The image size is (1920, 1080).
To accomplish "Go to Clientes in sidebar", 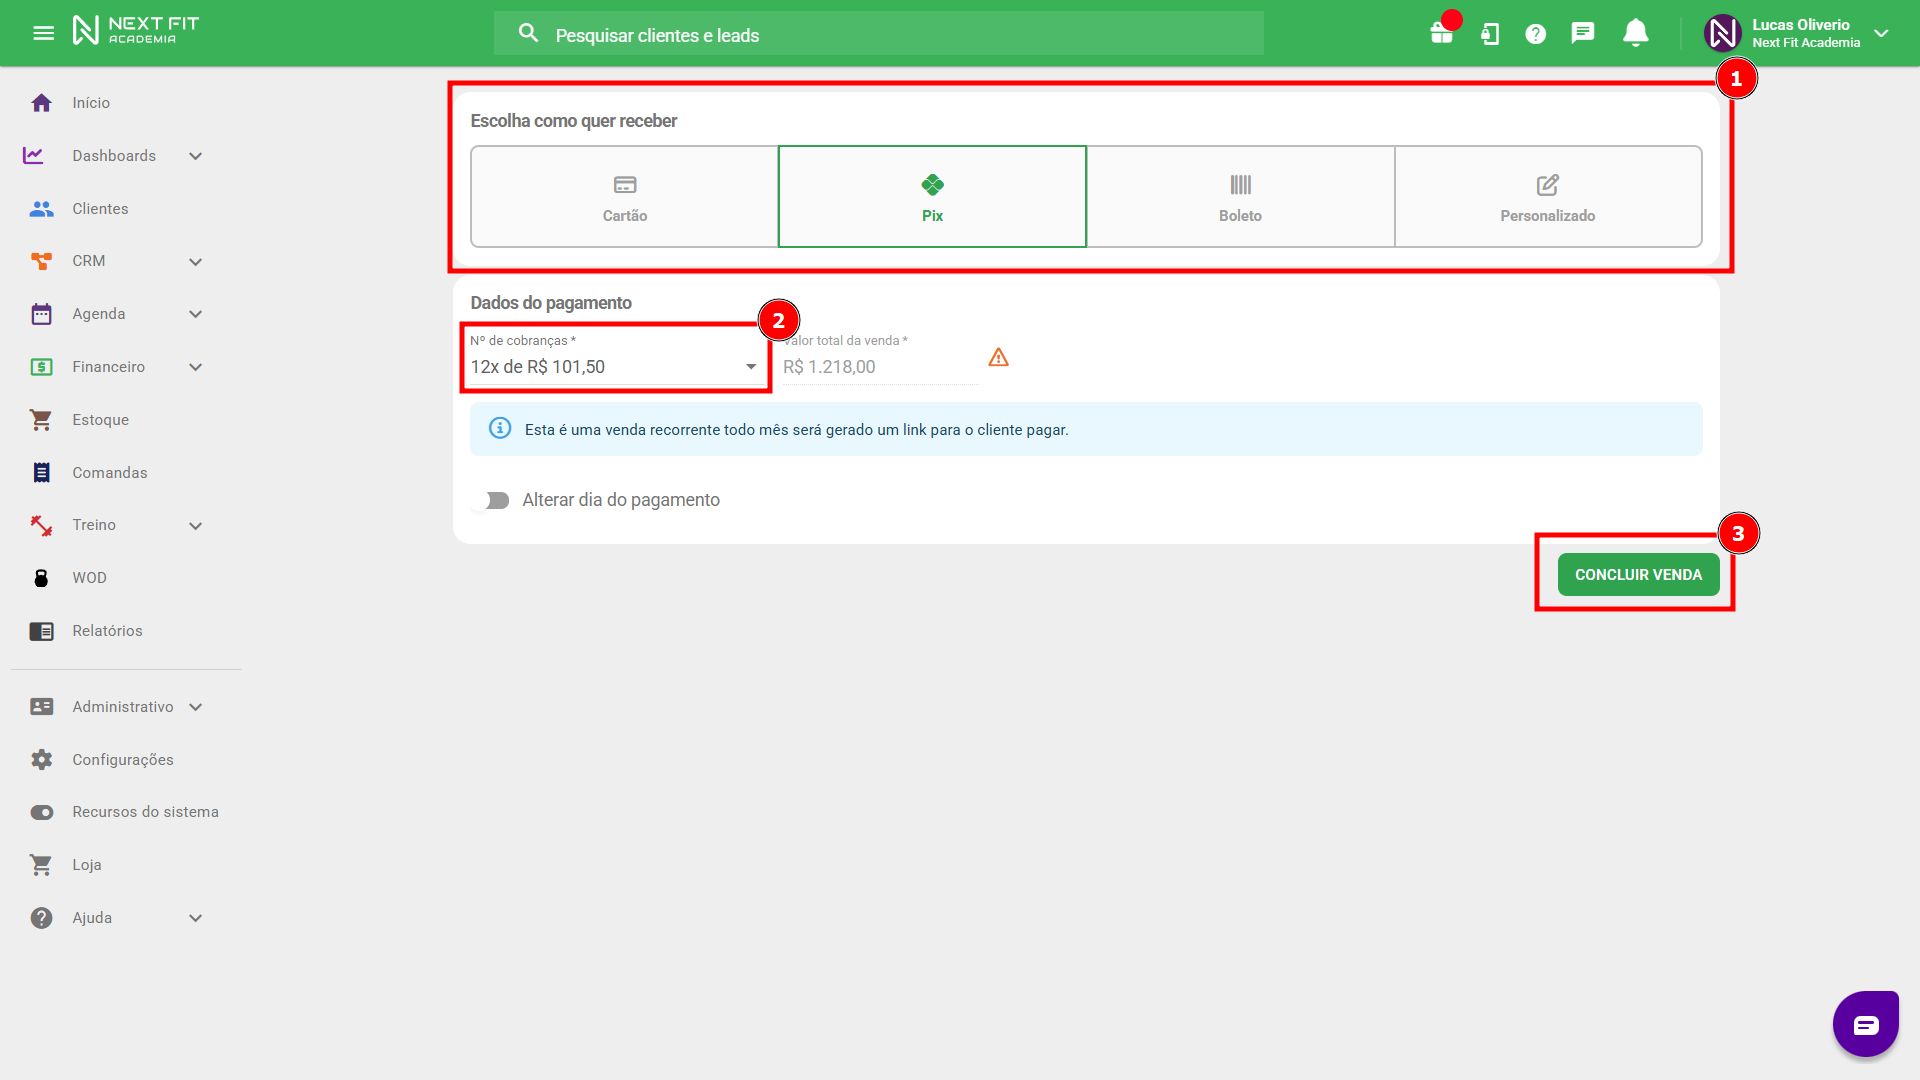I will (100, 209).
